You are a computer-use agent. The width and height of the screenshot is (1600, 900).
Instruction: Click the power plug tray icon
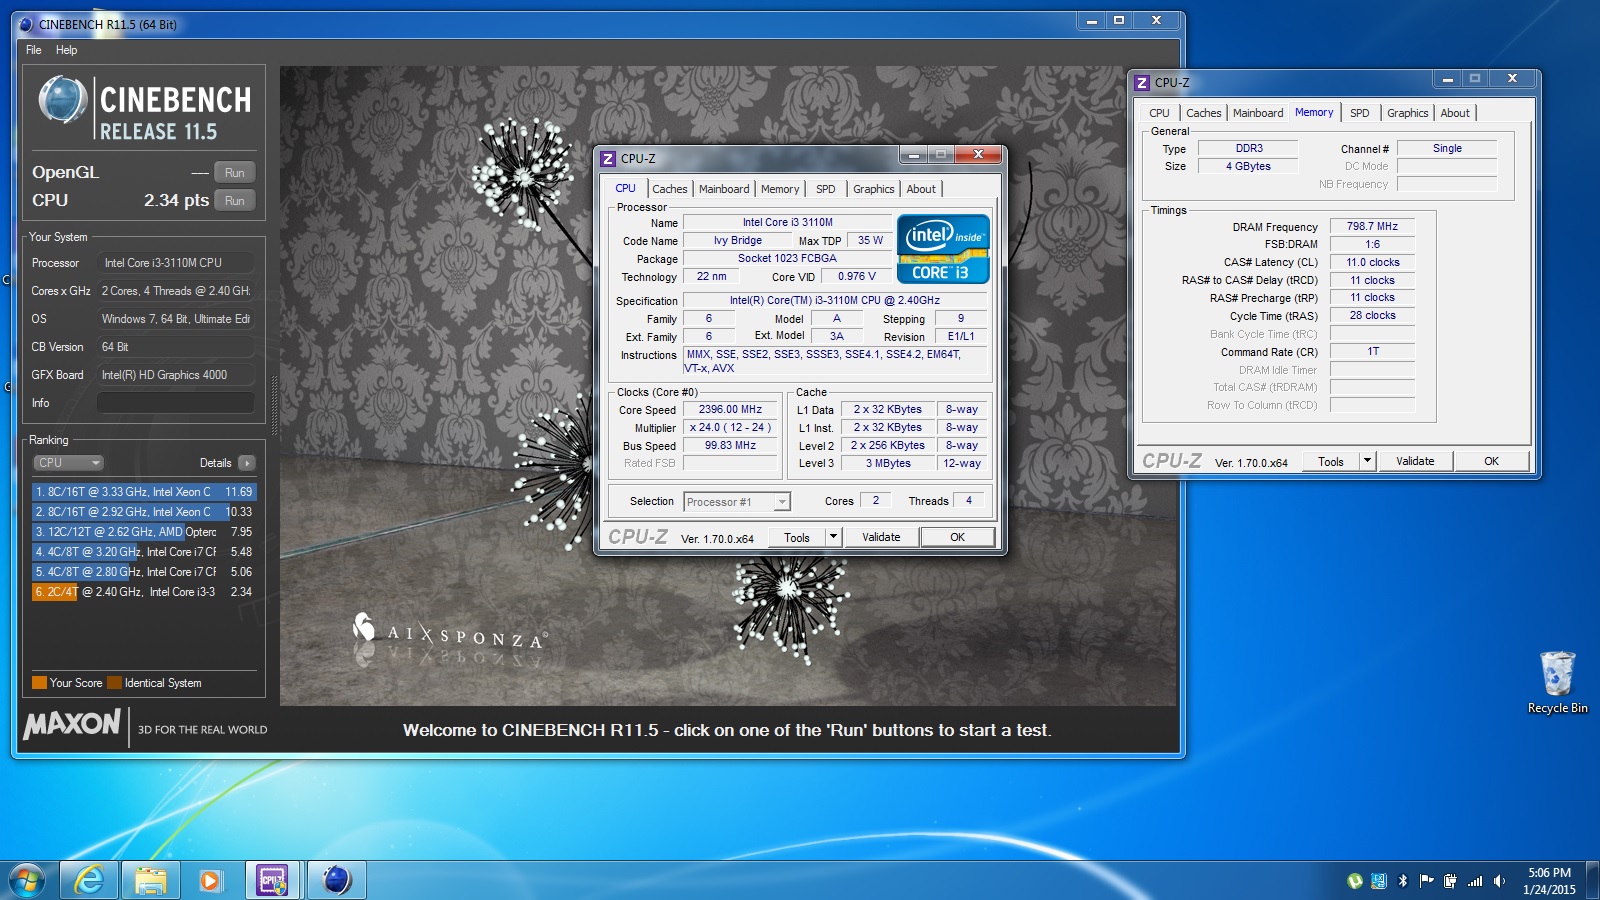click(x=1451, y=881)
